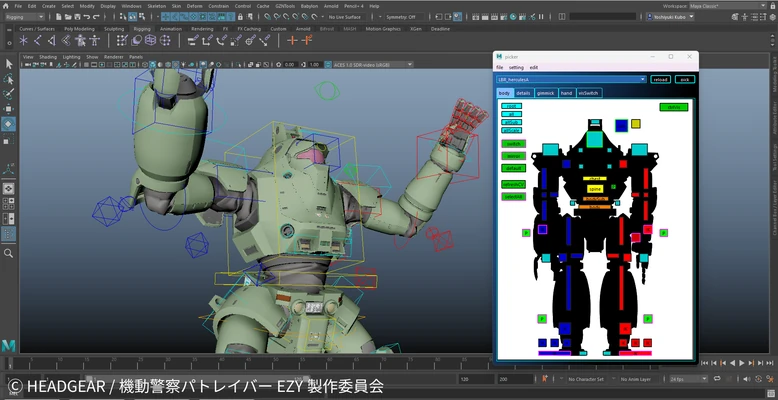Click the Quick Rig character shelf icon
778x400 pixels.
click(80, 41)
